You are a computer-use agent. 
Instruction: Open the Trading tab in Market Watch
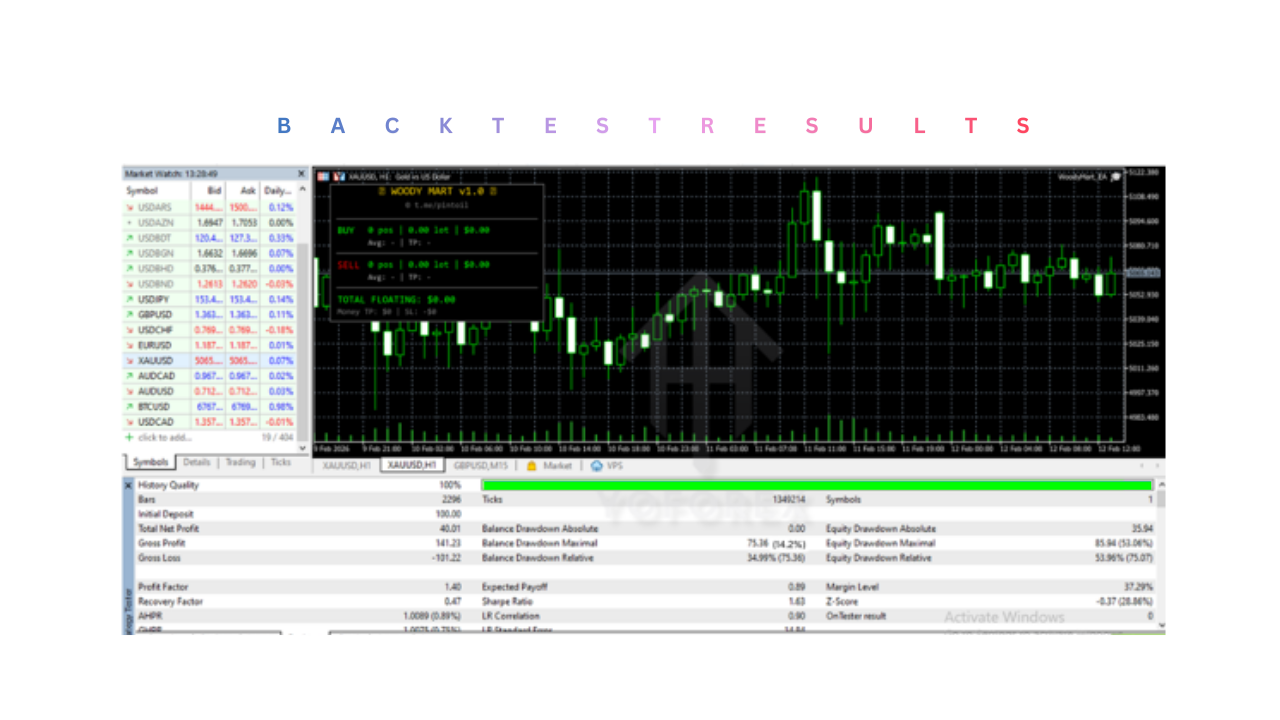240,463
